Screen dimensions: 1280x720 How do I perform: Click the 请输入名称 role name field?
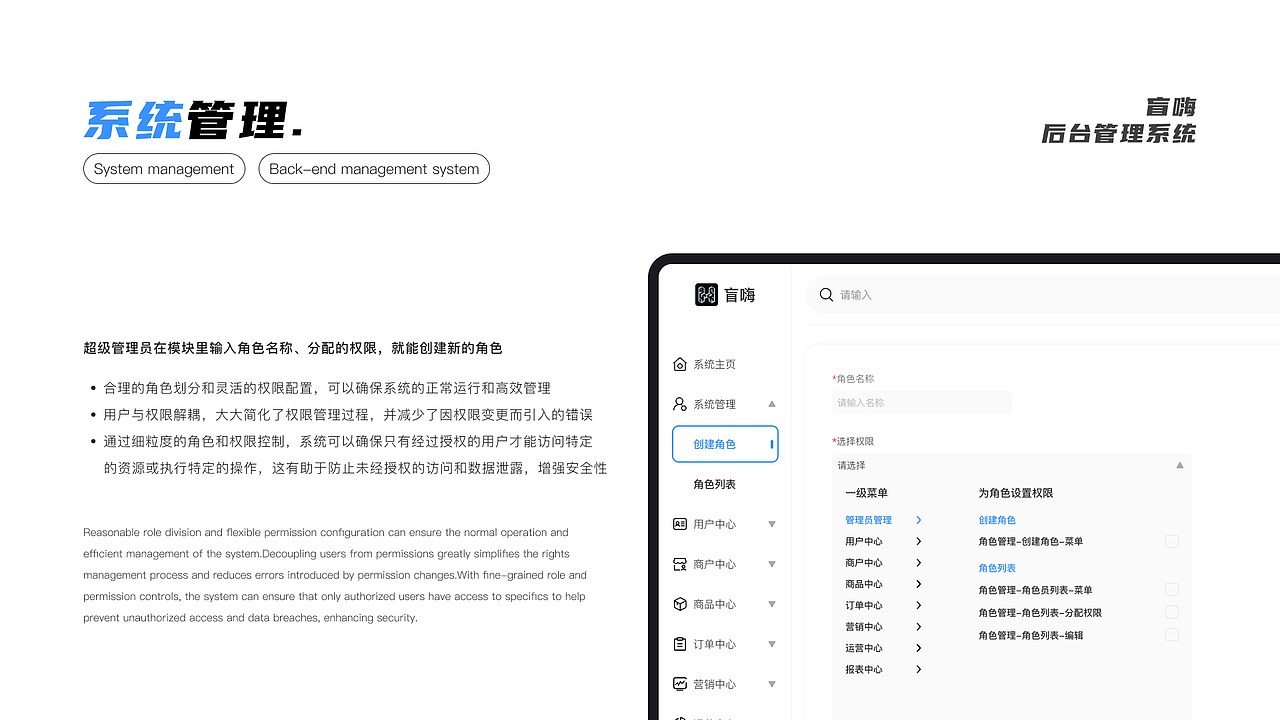922,403
